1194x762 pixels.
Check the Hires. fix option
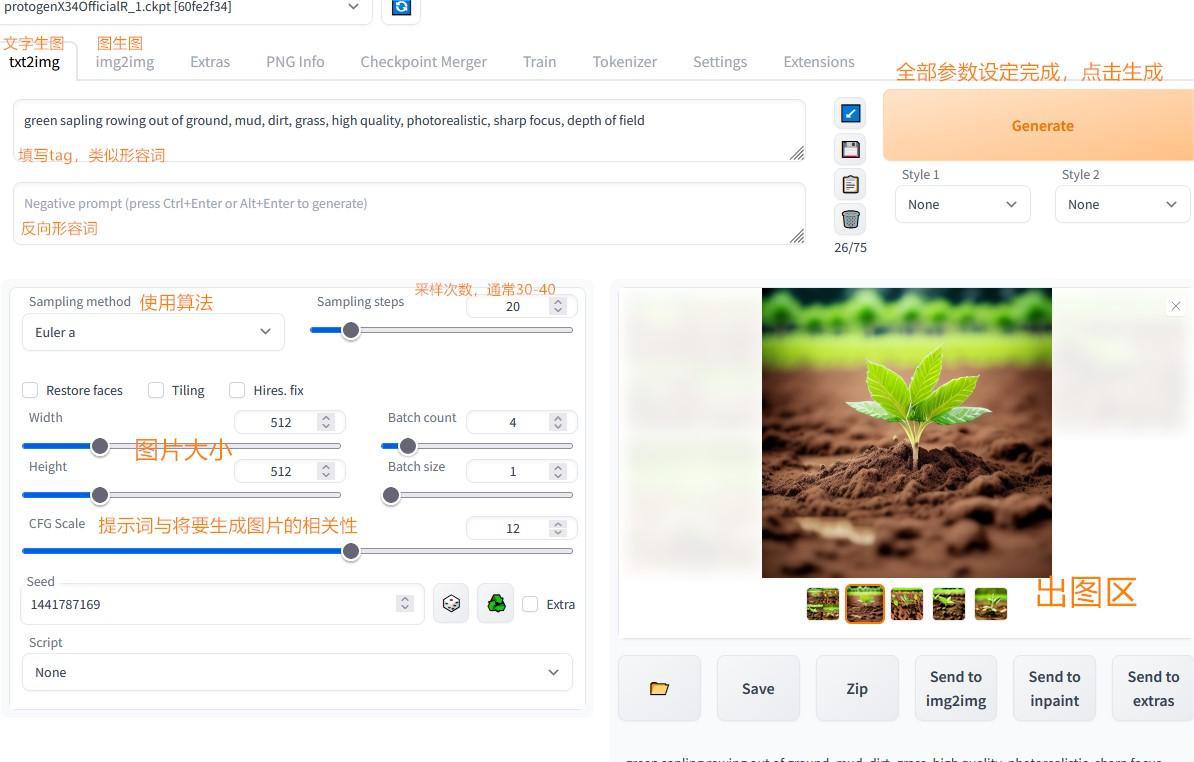[x=237, y=390]
